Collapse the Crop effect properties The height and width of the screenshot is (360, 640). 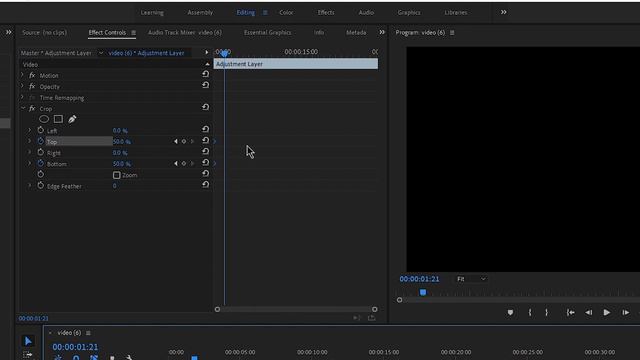click(23, 108)
